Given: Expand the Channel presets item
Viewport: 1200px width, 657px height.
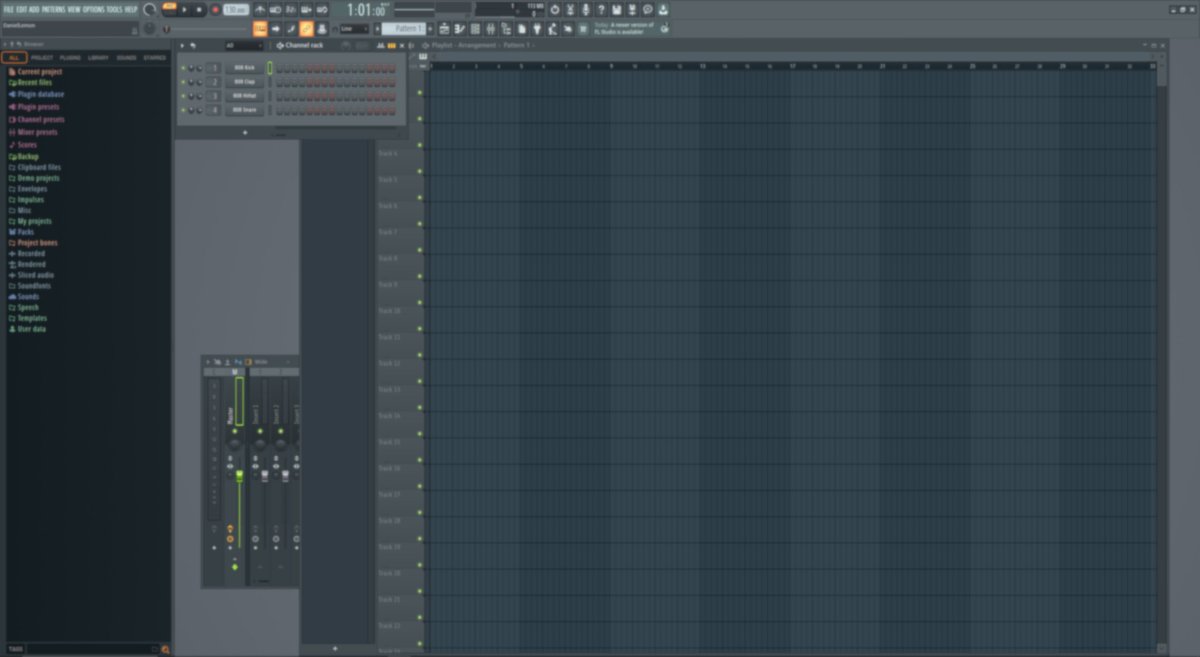Looking at the screenshot, I should (36, 119).
